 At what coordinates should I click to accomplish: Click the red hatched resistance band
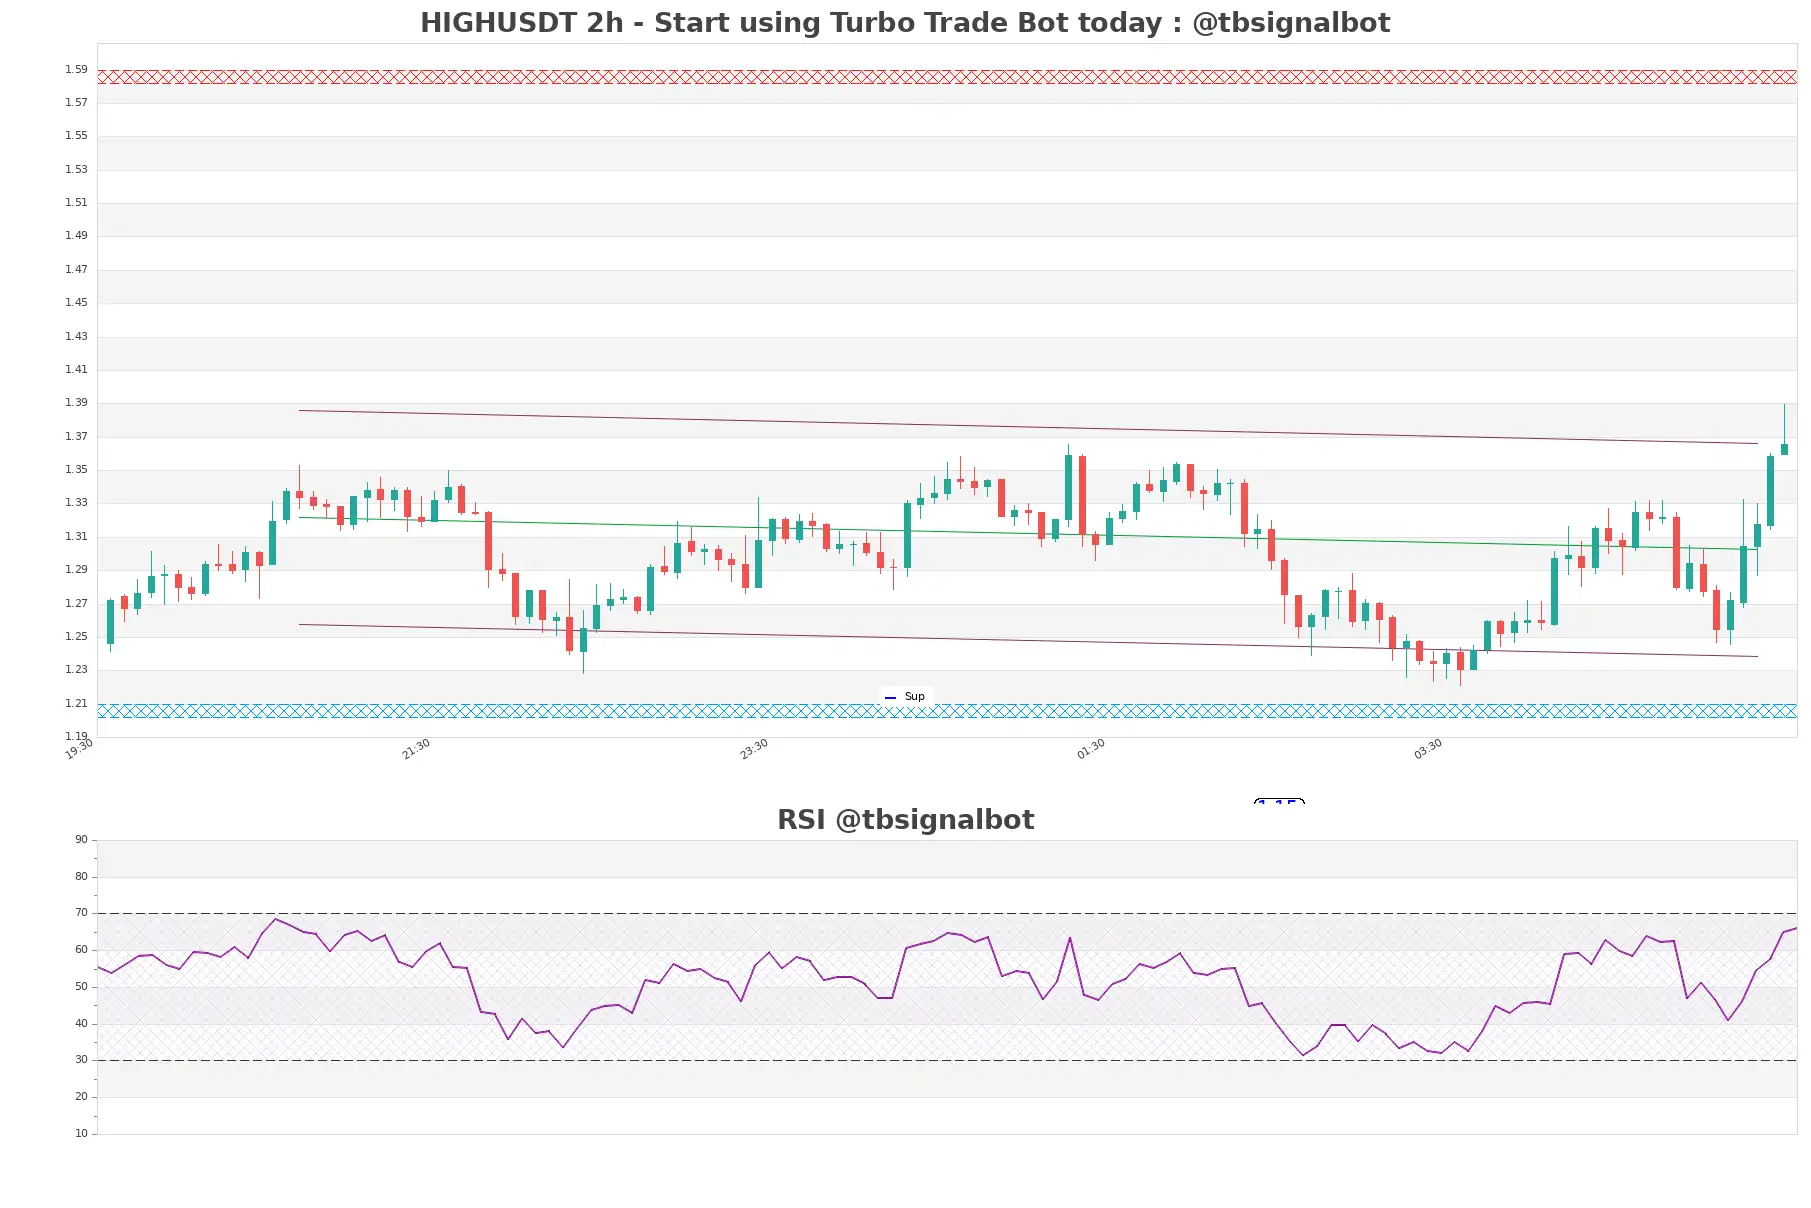(947, 77)
